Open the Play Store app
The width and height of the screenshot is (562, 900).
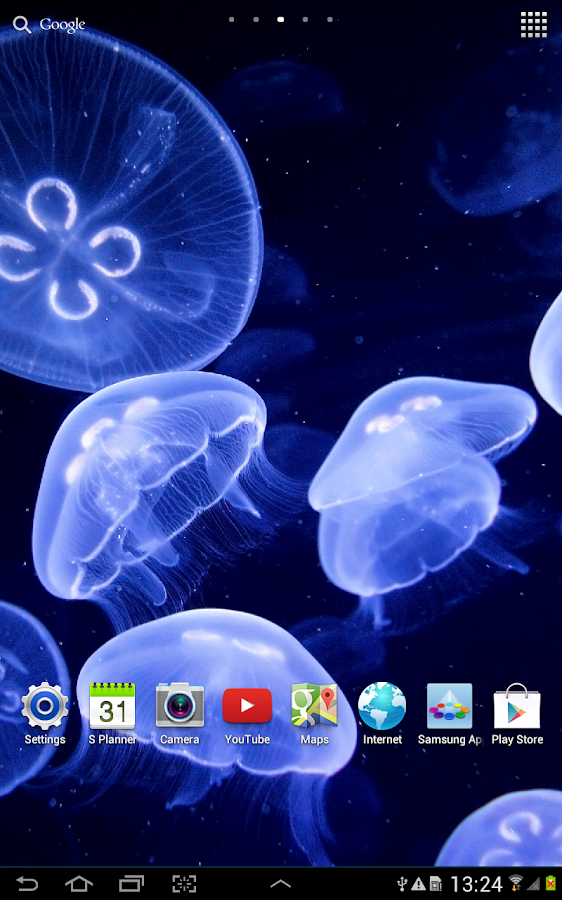click(x=517, y=713)
